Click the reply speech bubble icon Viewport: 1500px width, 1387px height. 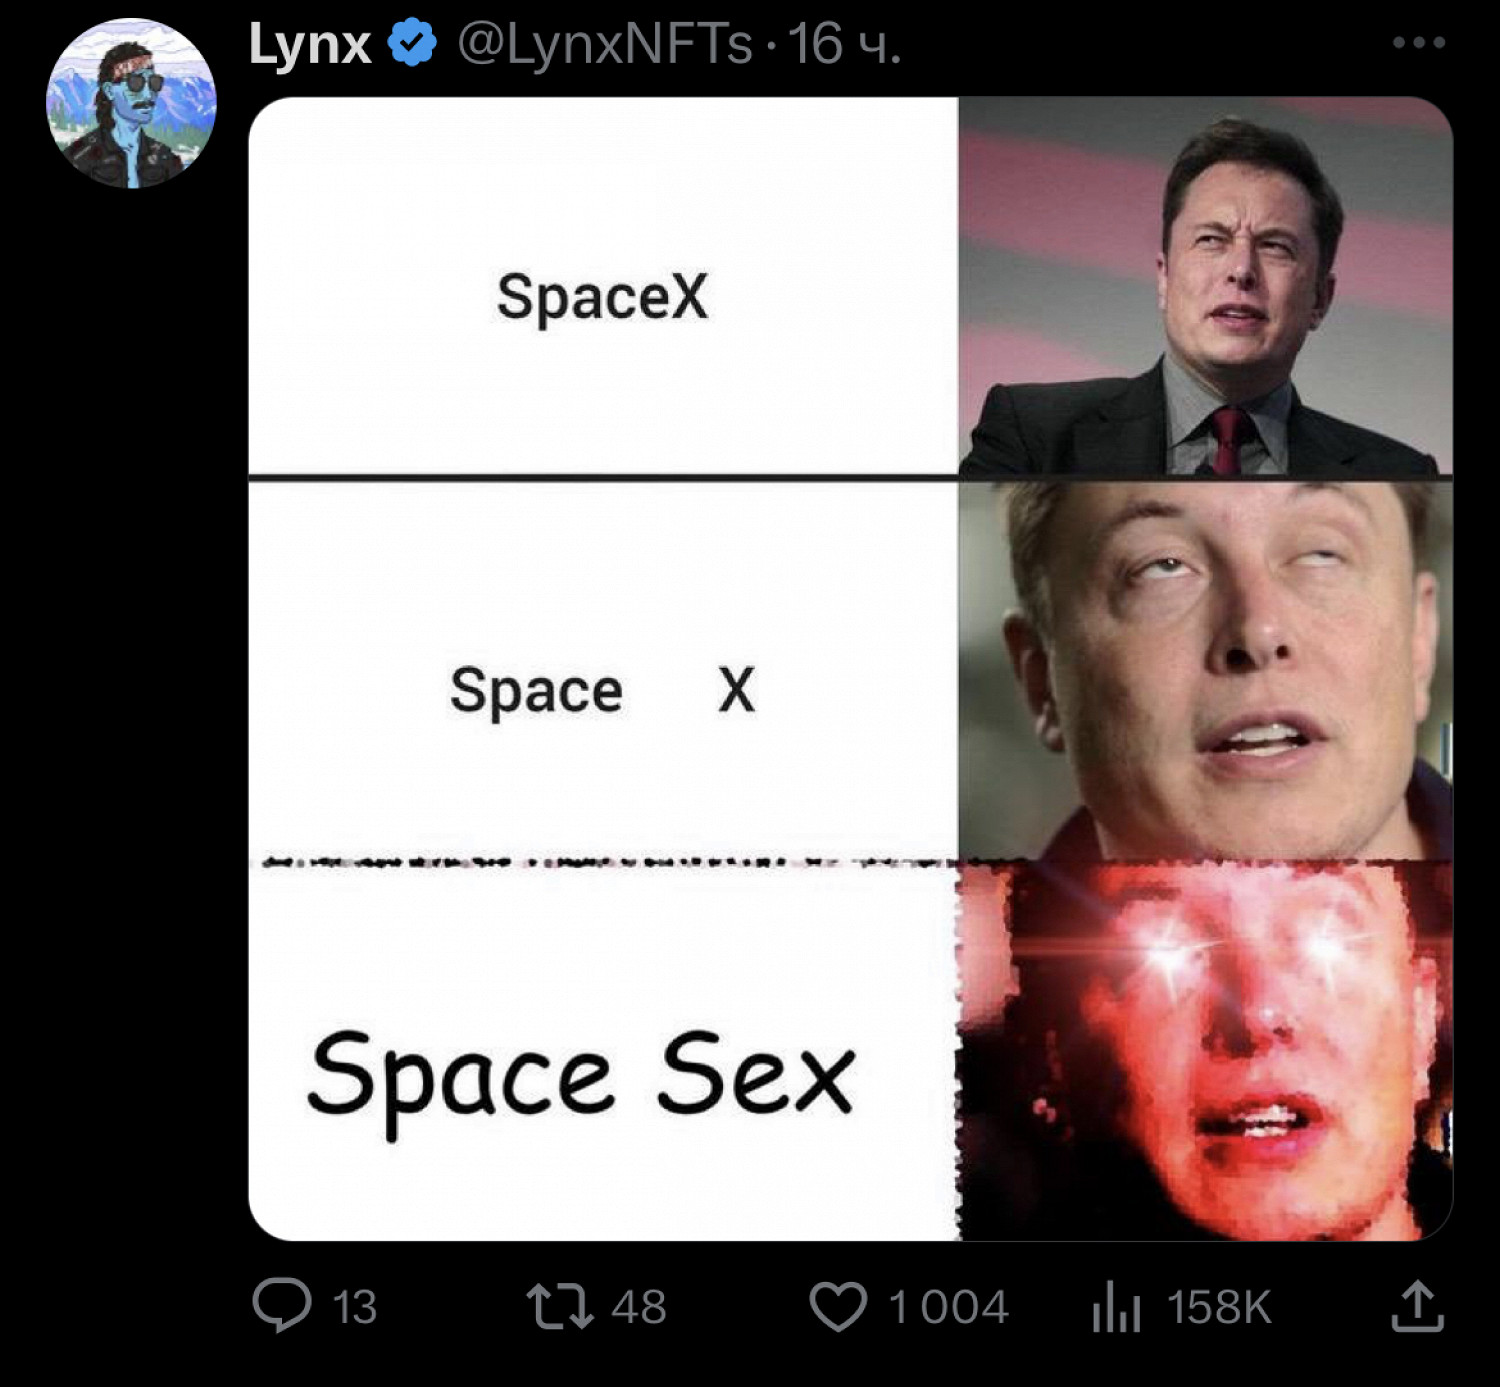[282, 1307]
